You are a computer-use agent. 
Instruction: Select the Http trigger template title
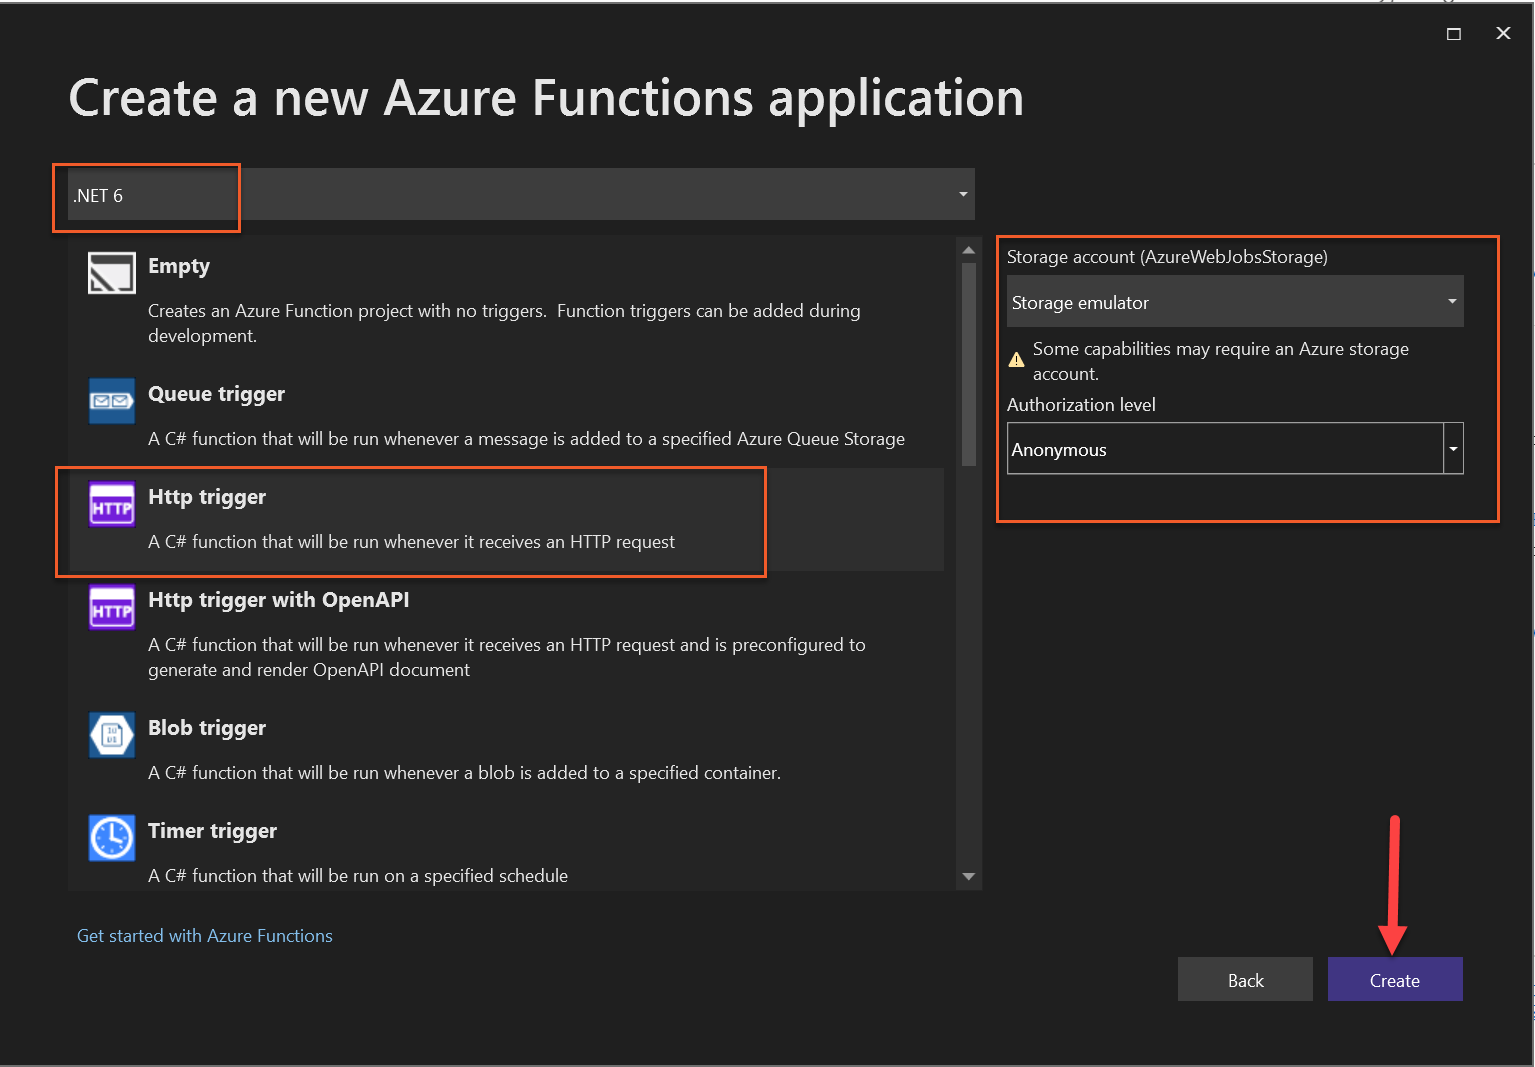coord(207,497)
